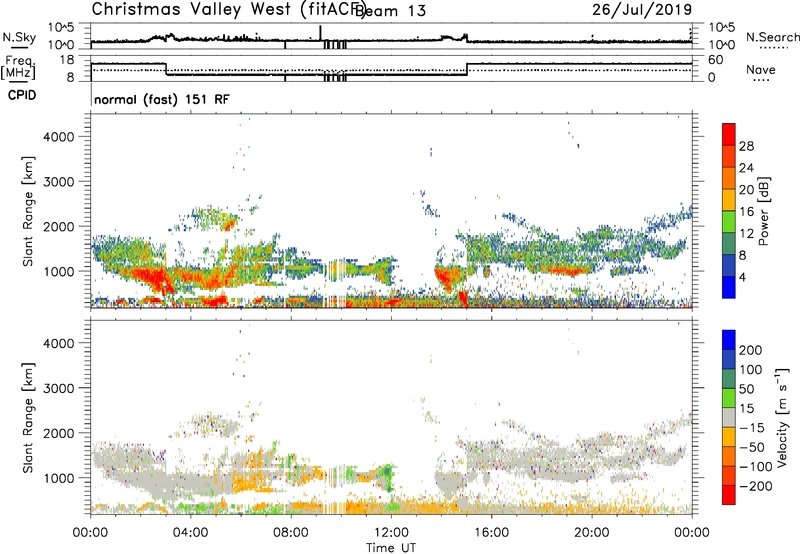Pick the light green segment of Power colorbar
The width and height of the screenshot is (800, 554).
[x=729, y=222]
